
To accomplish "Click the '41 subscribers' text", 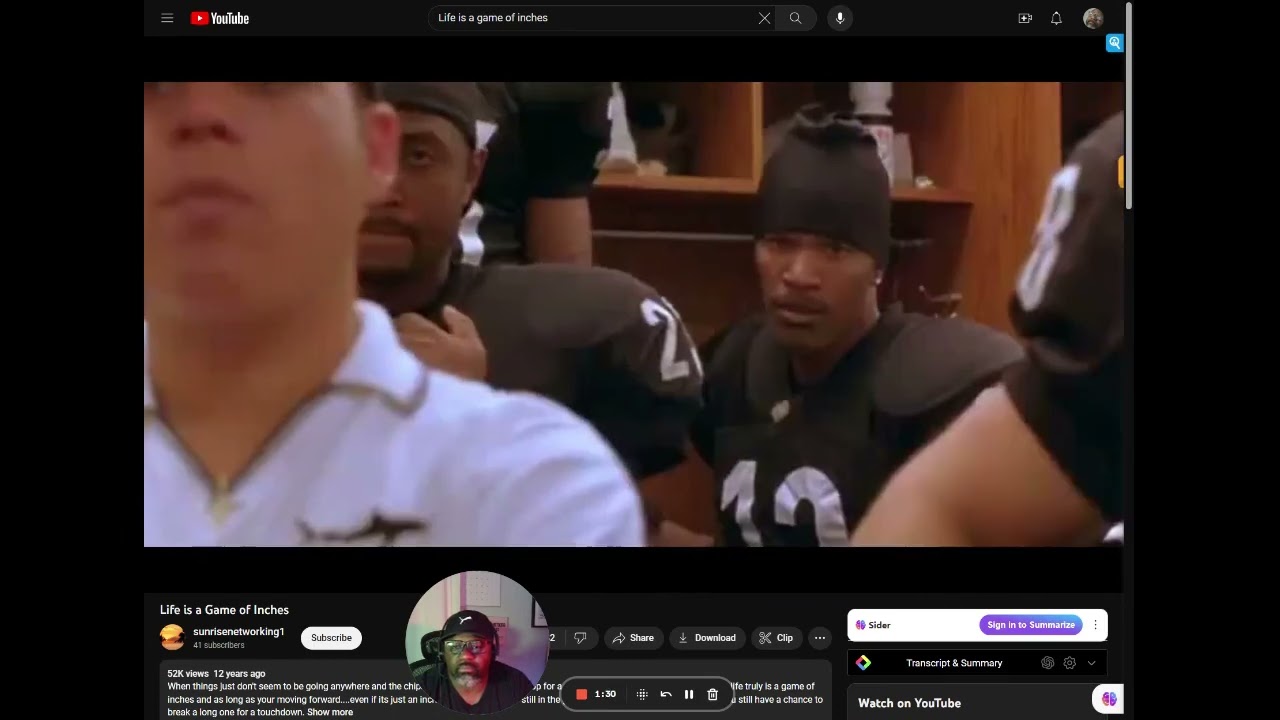I will click(x=218, y=646).
